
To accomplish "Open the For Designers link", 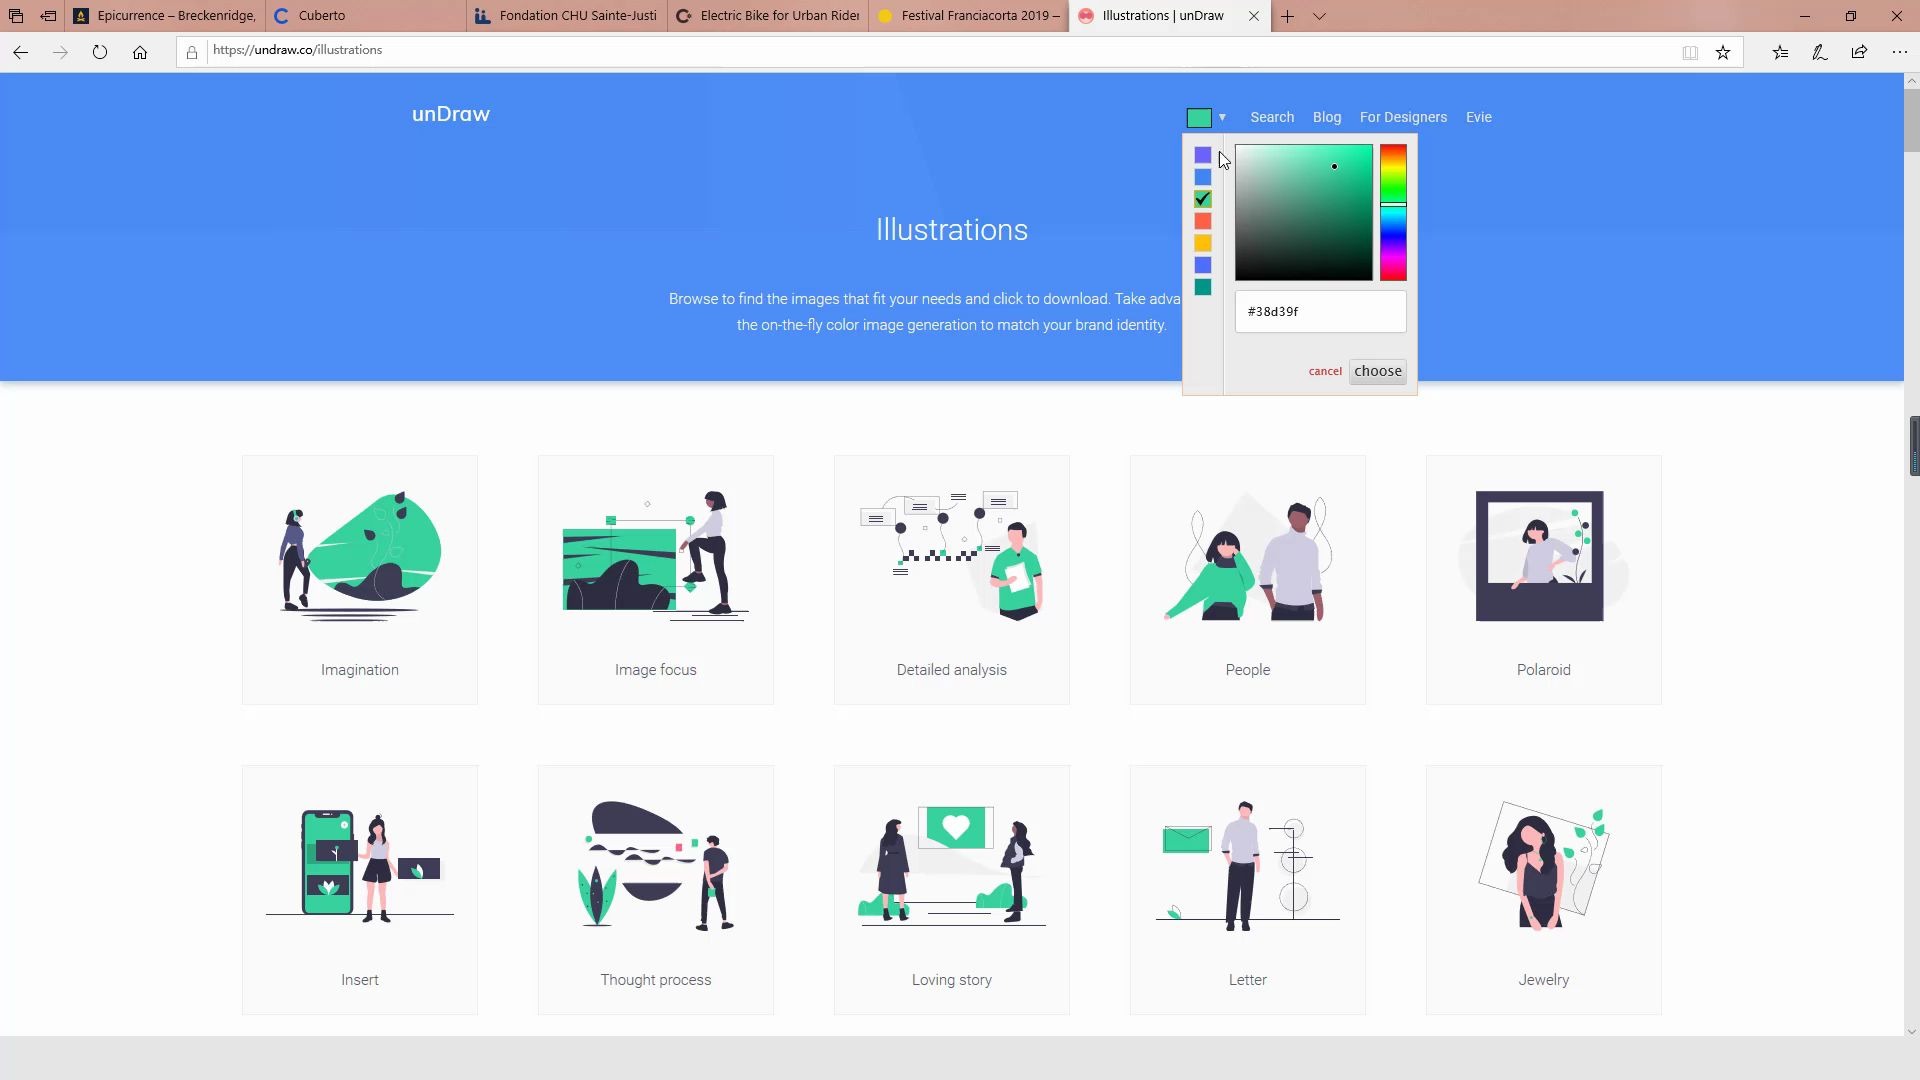I will click(1403, 117).
